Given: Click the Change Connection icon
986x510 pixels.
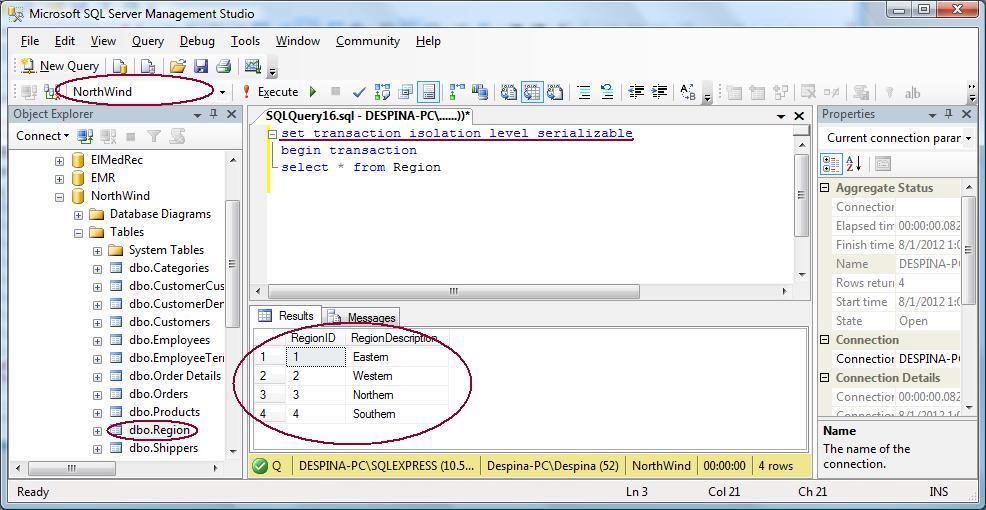Looking at the screenshot, I should click(x=52, y=92).
